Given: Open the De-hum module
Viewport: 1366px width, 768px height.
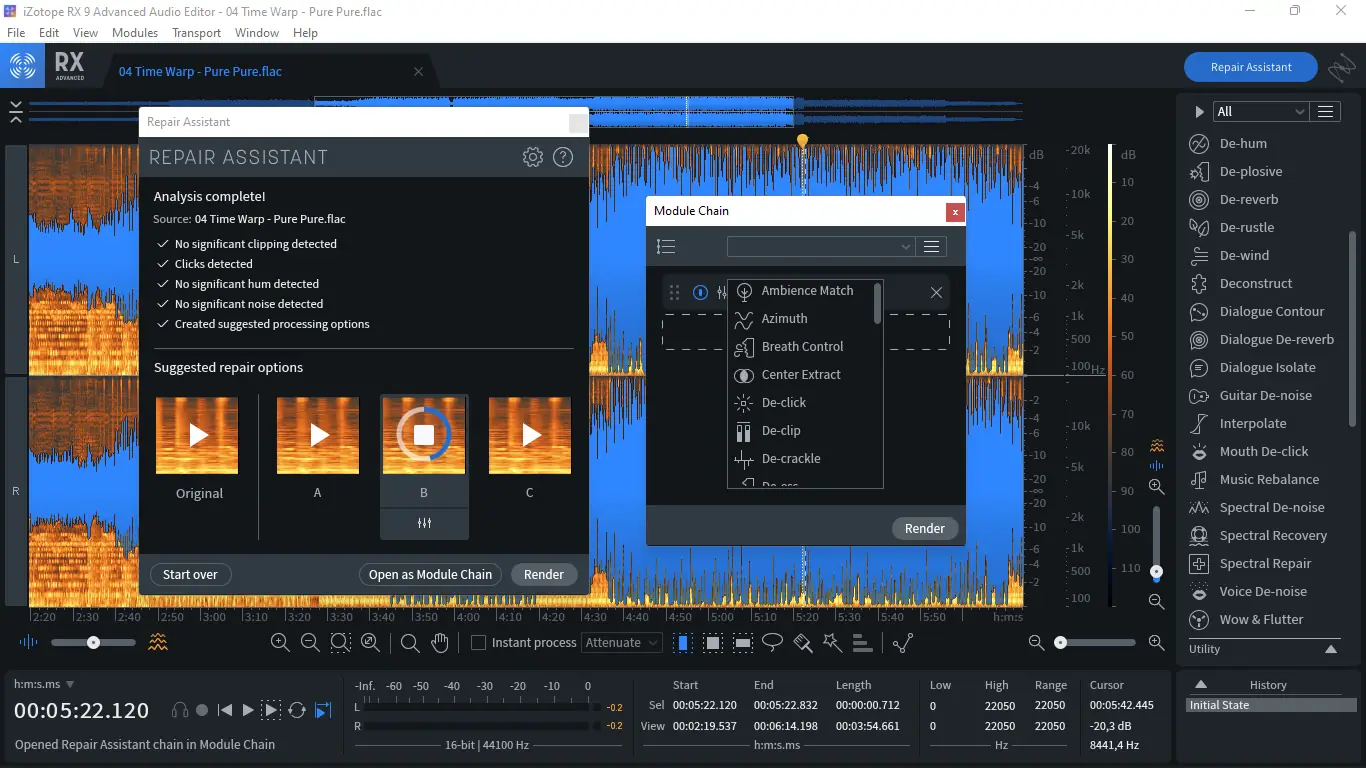Looking at the screenshot, I should pos(1242,143).
